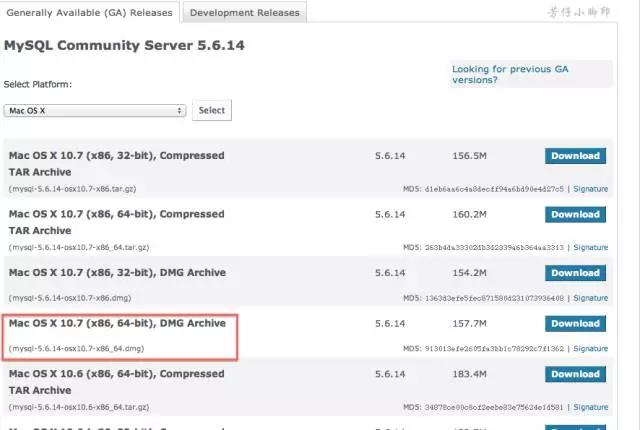Click the MD5 hash of the 156.5M download

(x=494, y=189)
